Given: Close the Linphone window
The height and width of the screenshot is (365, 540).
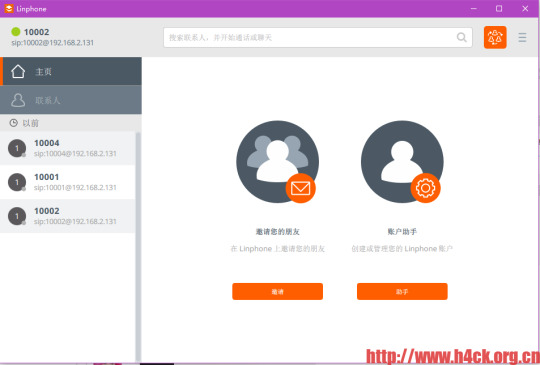Looking at the screenshot, I should point(525,9).
